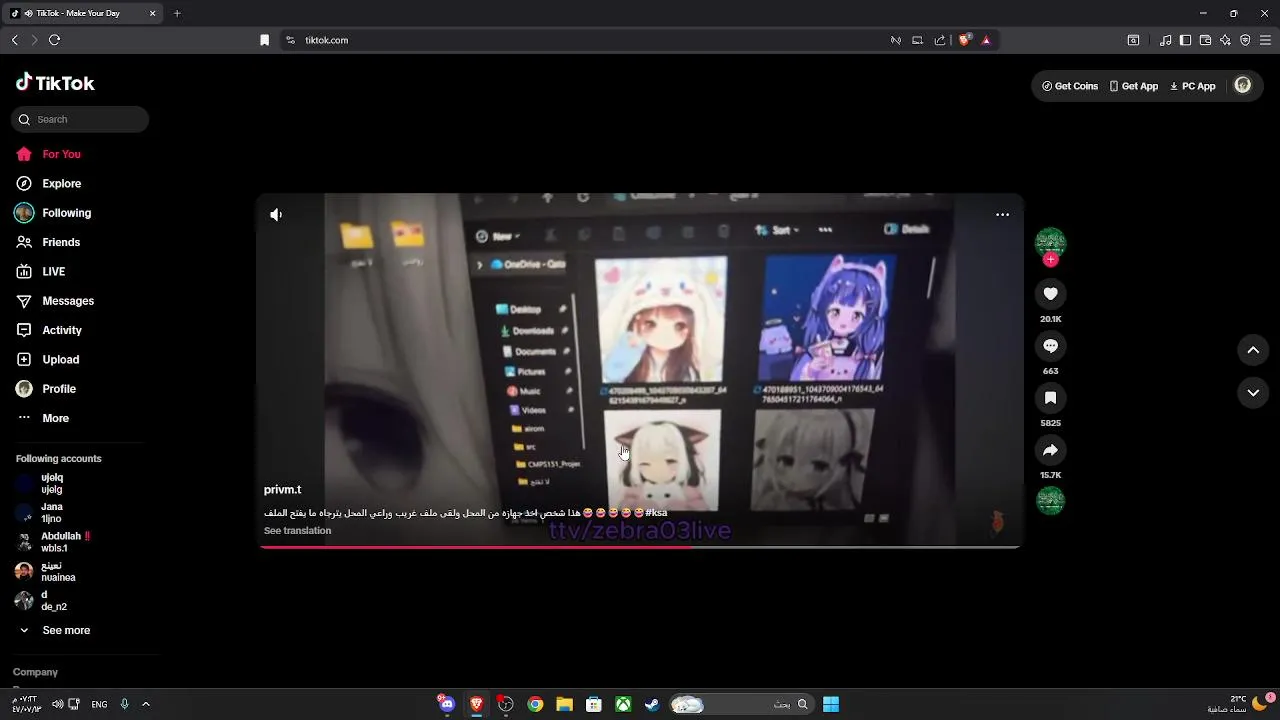Open the comments bubble showing 663
1280x720 pixels.
1050,346
